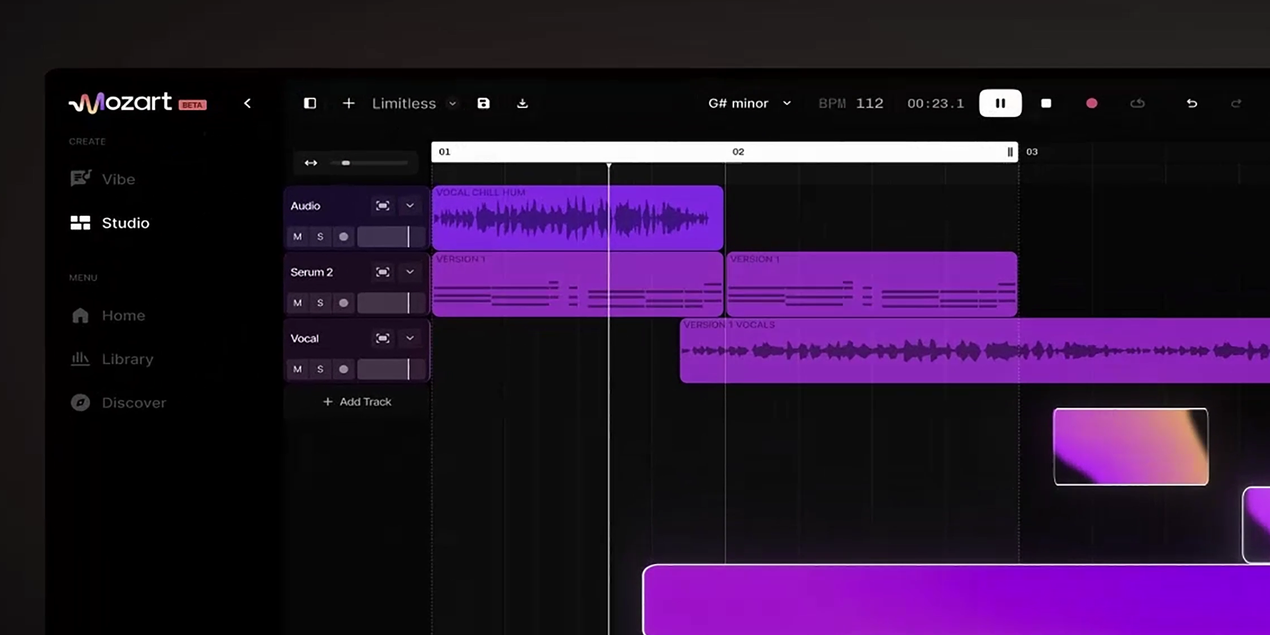The image size is (1270, 635).
Task: Click the BETA badge
Action: tap(192, 105)
